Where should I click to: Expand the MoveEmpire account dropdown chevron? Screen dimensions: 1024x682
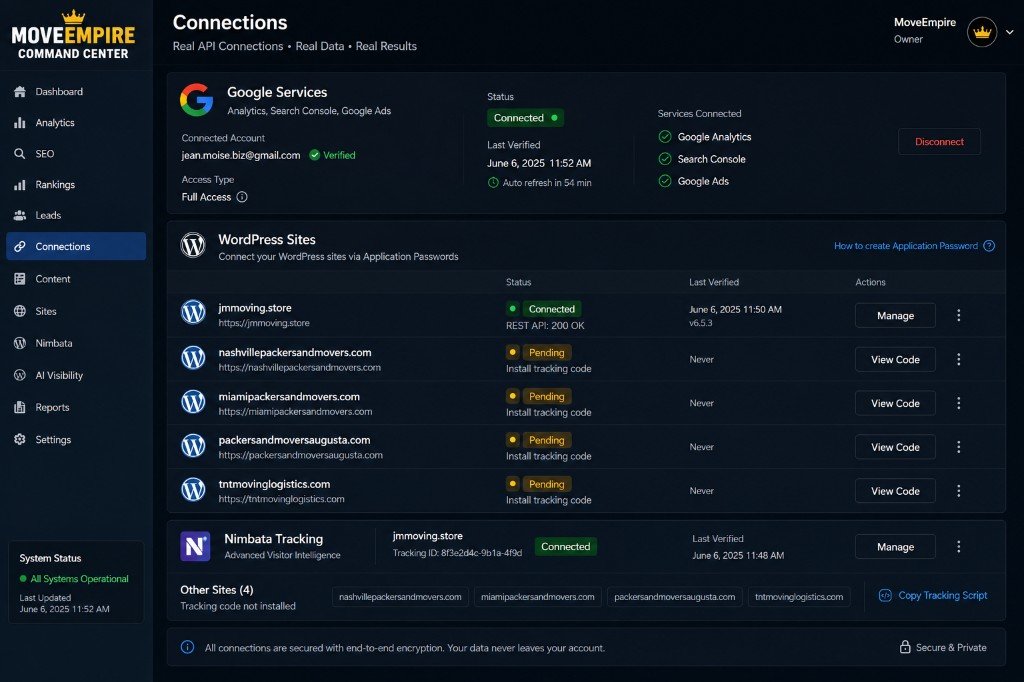click(1010, 31)
